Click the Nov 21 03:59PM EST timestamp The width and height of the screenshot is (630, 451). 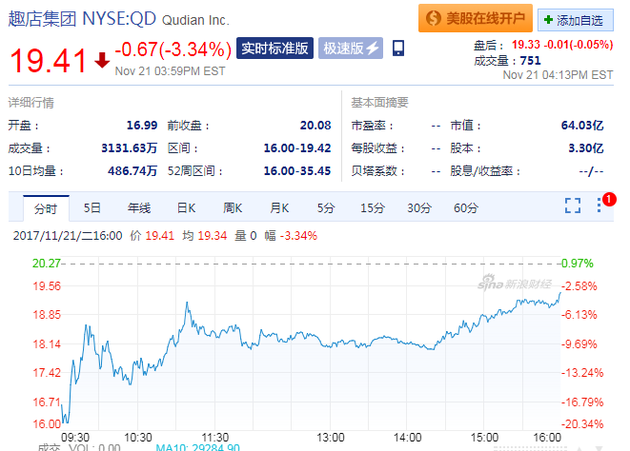click(x=170, y=71)
